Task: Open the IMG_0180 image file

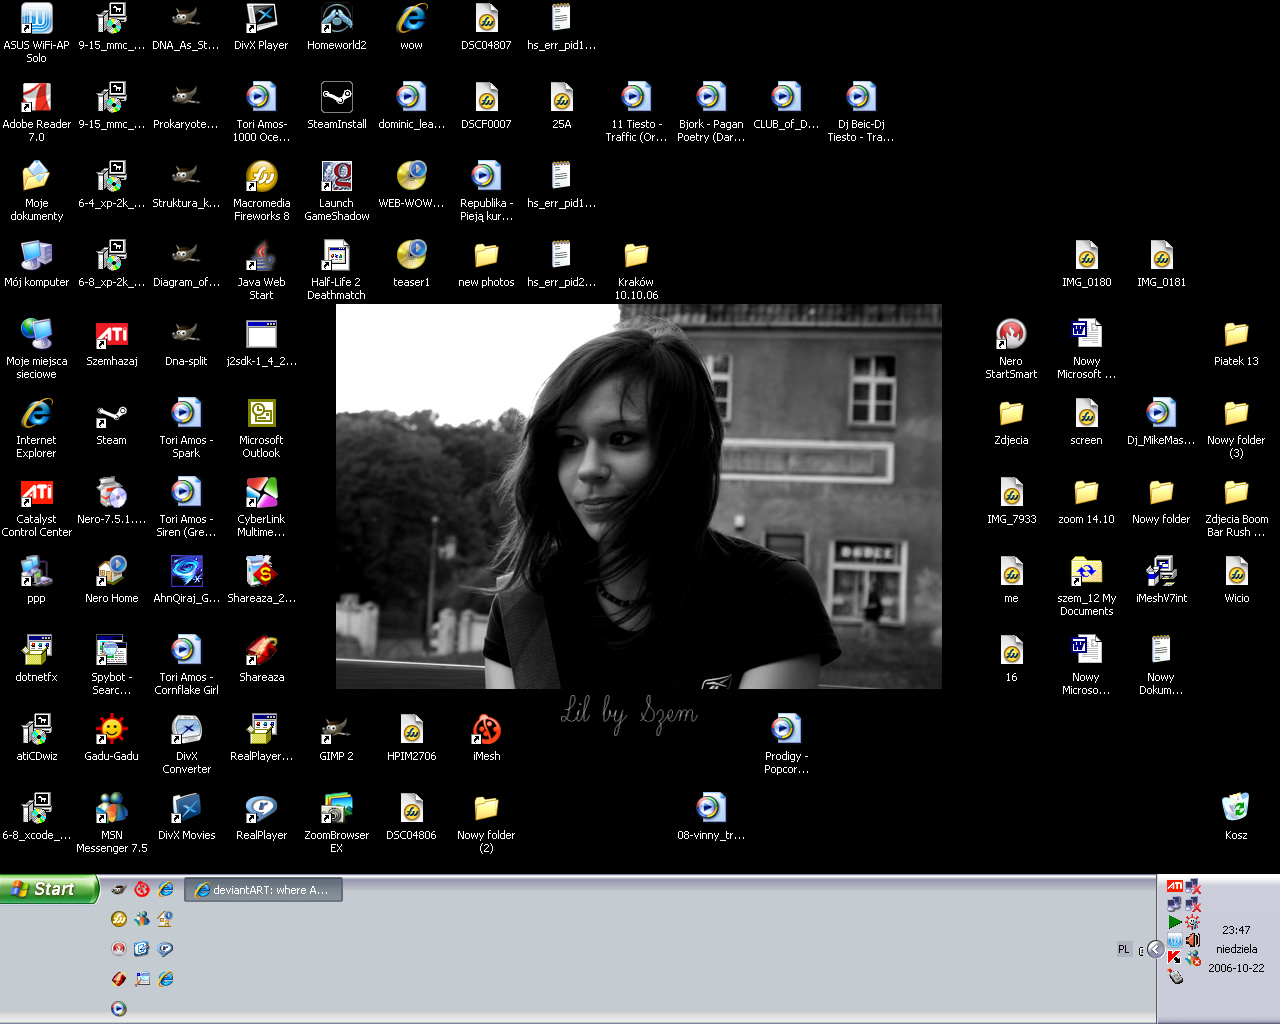Action: click(x=1086, y=263)
